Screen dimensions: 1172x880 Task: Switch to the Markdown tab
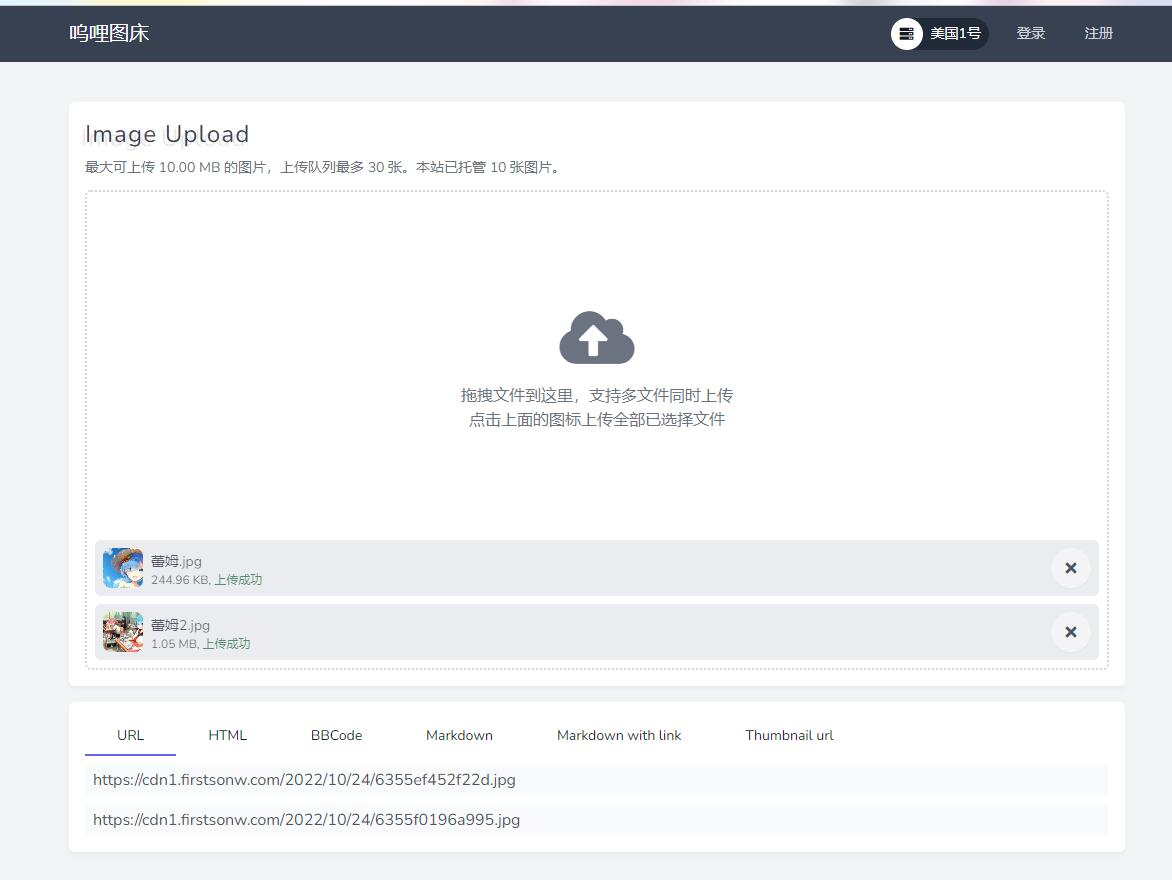(459, 736)
